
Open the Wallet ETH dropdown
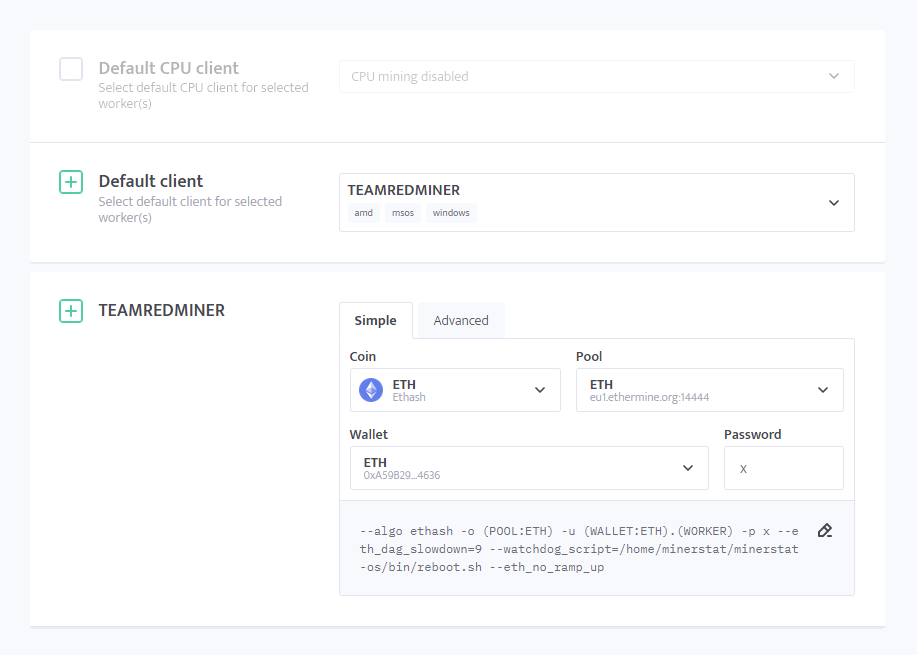tap(529, 468)
